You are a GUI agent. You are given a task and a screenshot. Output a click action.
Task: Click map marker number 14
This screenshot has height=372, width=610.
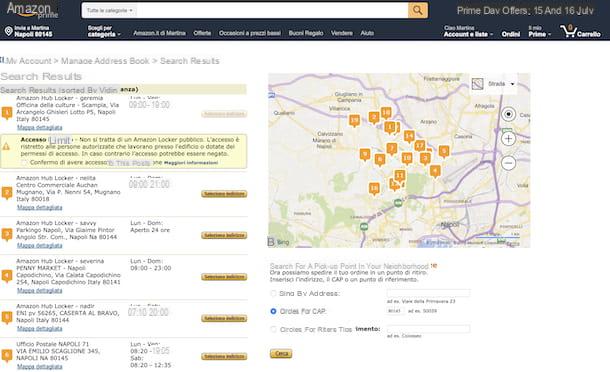[409, 136]
